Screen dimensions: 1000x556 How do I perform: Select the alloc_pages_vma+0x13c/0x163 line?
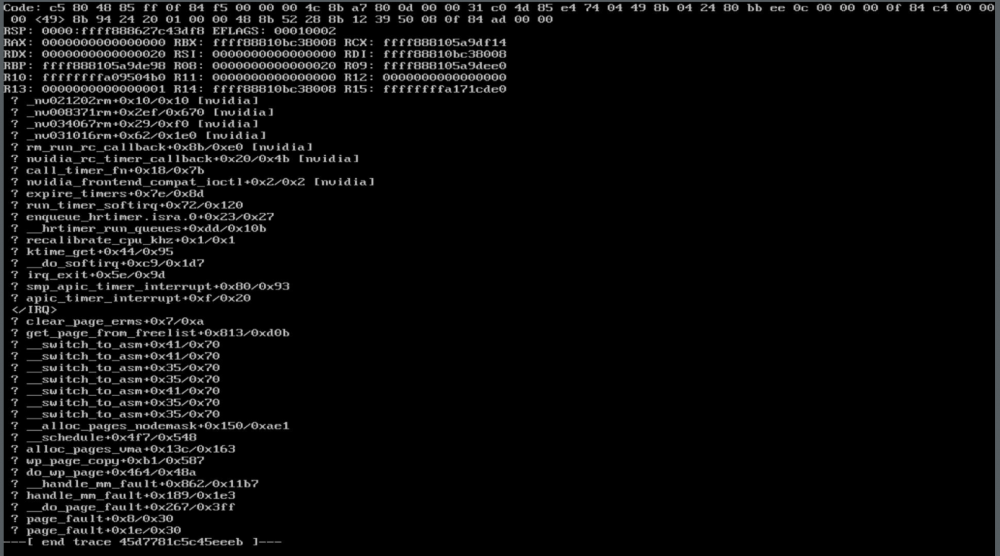click(x=123, y=449)
